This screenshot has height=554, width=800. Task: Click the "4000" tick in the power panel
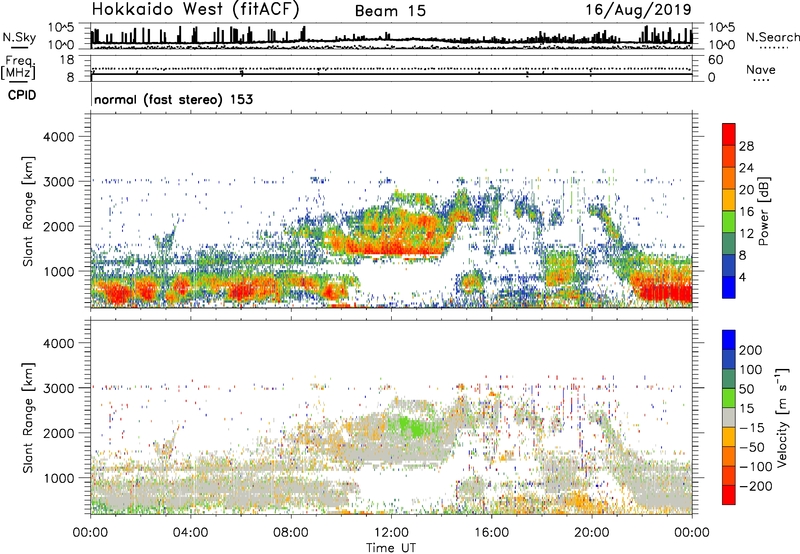(59, 137)
